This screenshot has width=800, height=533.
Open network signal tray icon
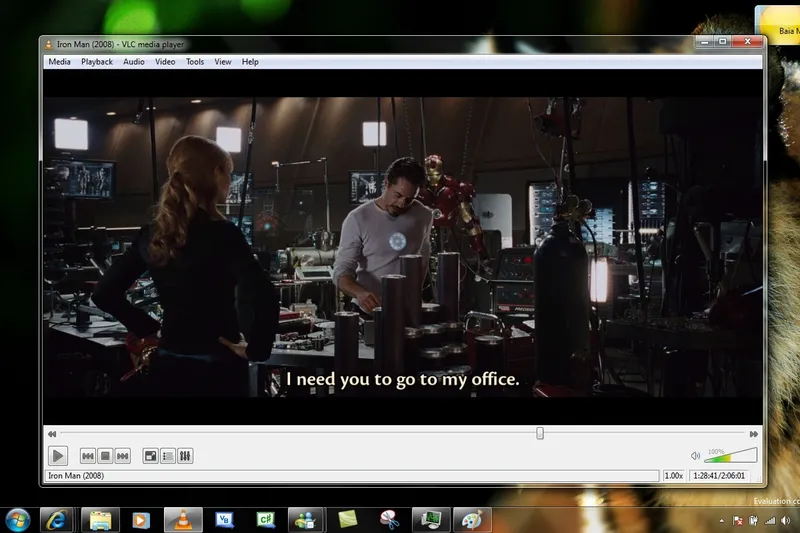pos(770,521)
